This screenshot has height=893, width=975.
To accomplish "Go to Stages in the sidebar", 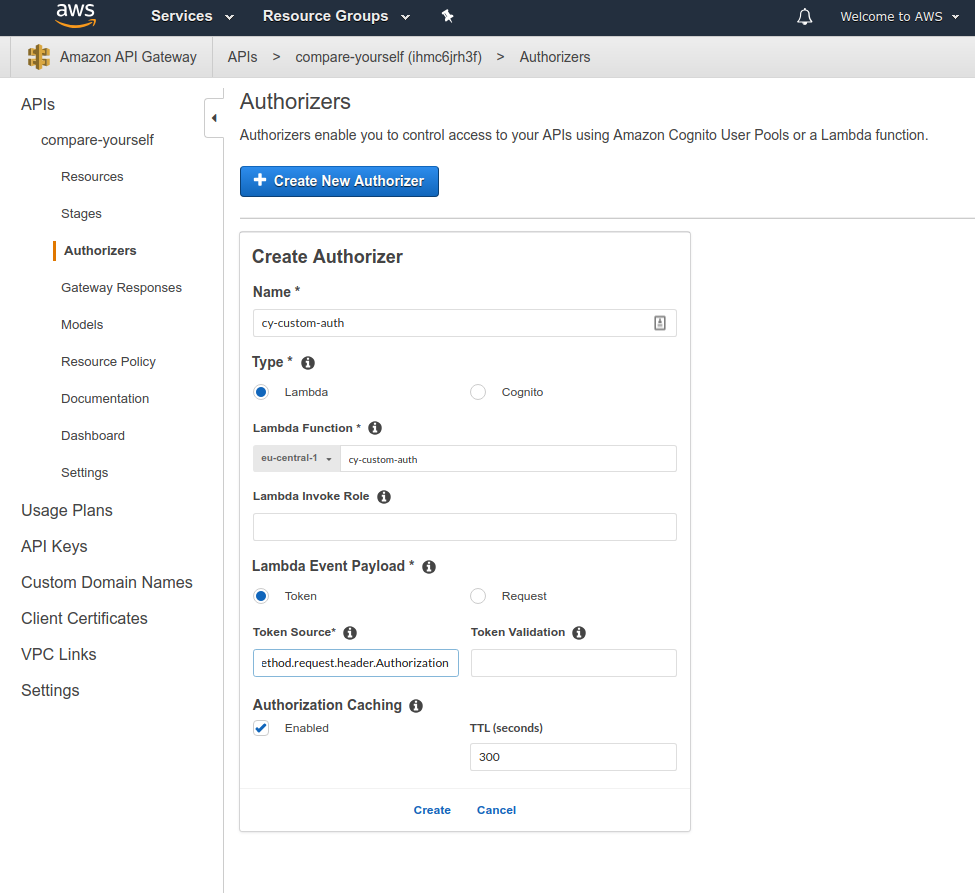I will tap(81, 214).
